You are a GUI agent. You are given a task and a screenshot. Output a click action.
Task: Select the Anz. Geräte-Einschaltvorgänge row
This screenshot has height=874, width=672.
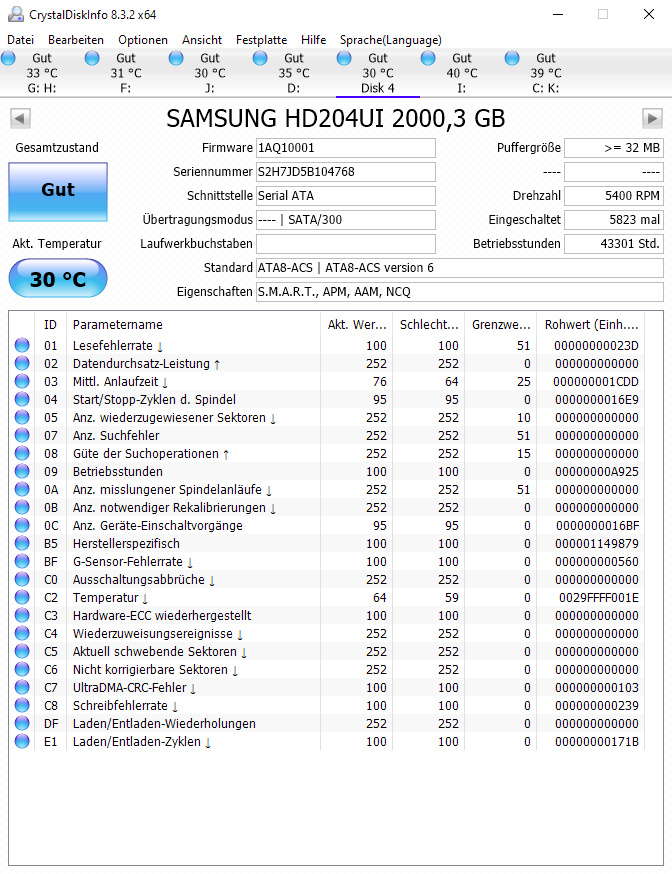coord(327,526)
